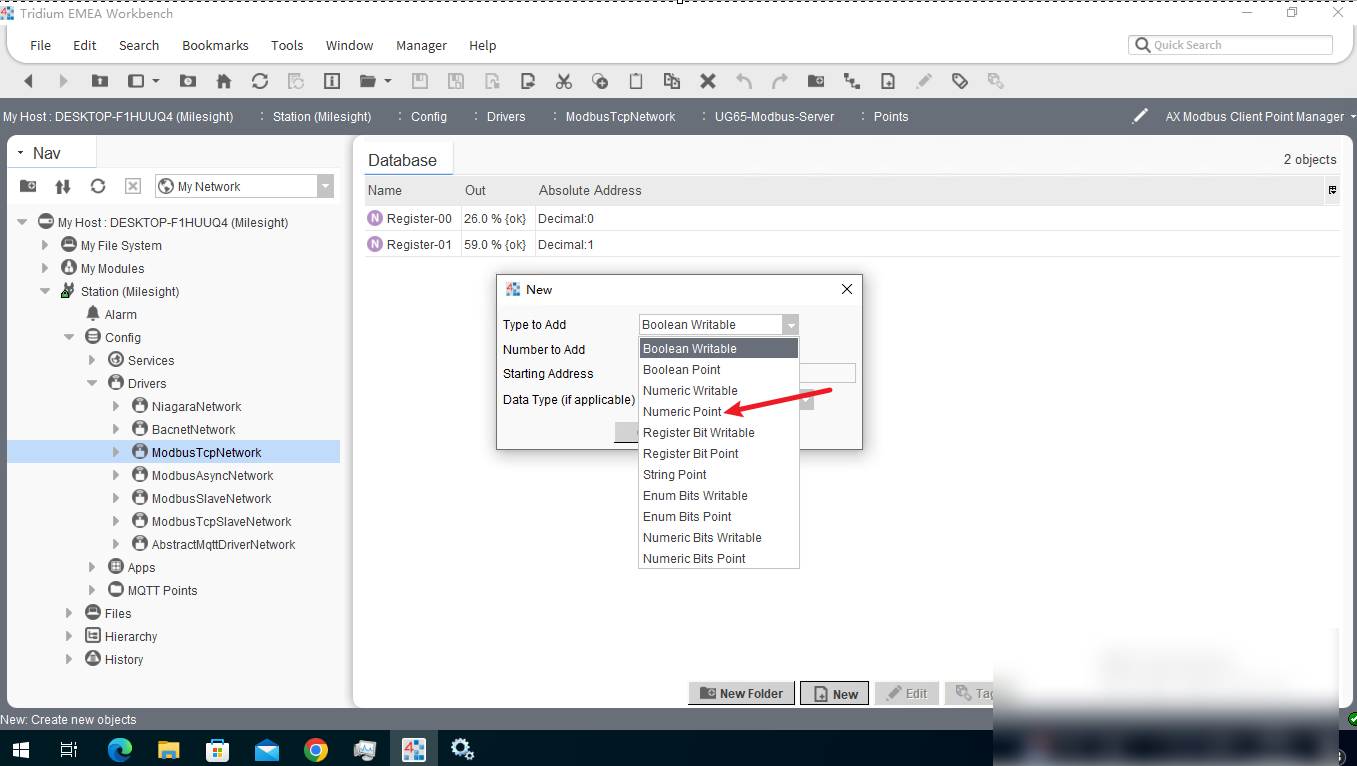This screenshot has width=1357, height=766.
Task: Collapse the Drivers tree node
Action: (x=92, y=383)
